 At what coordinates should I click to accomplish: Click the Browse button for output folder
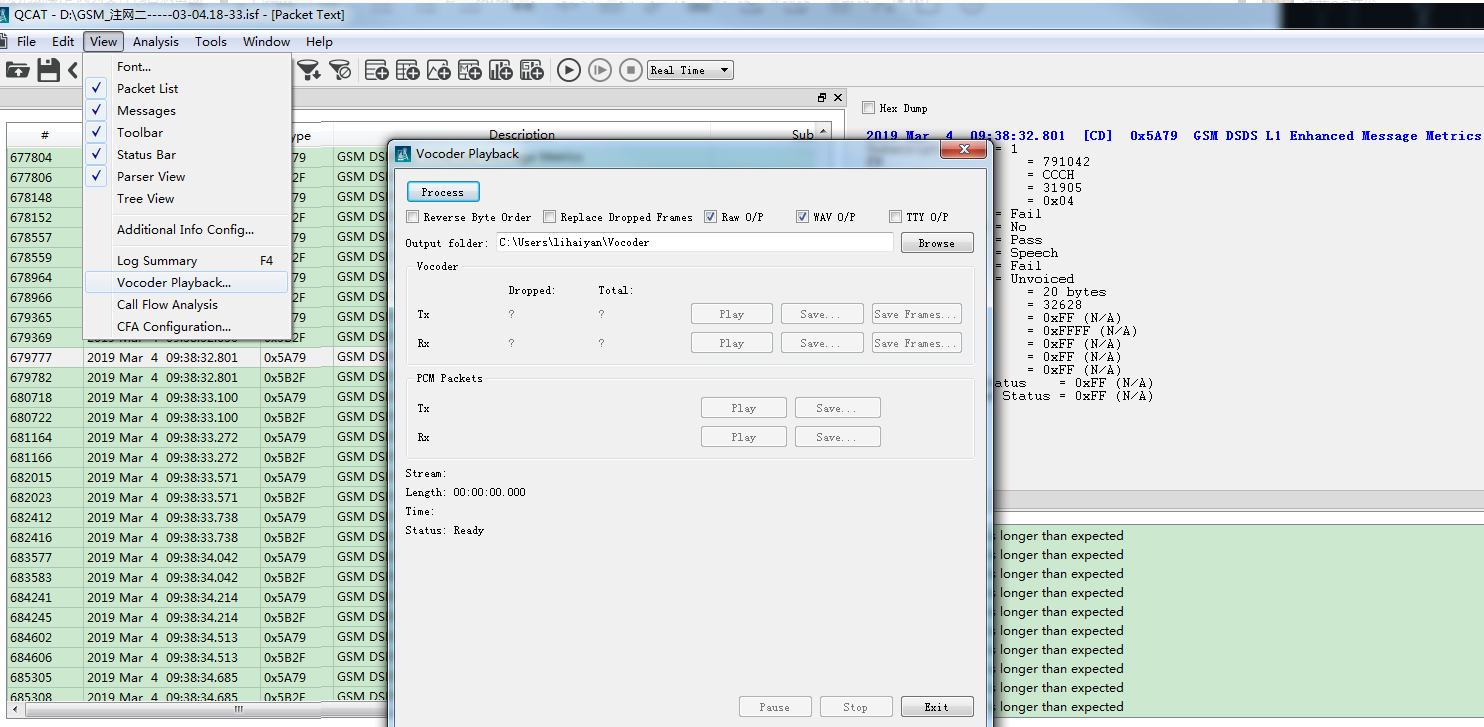coord(936,243)
